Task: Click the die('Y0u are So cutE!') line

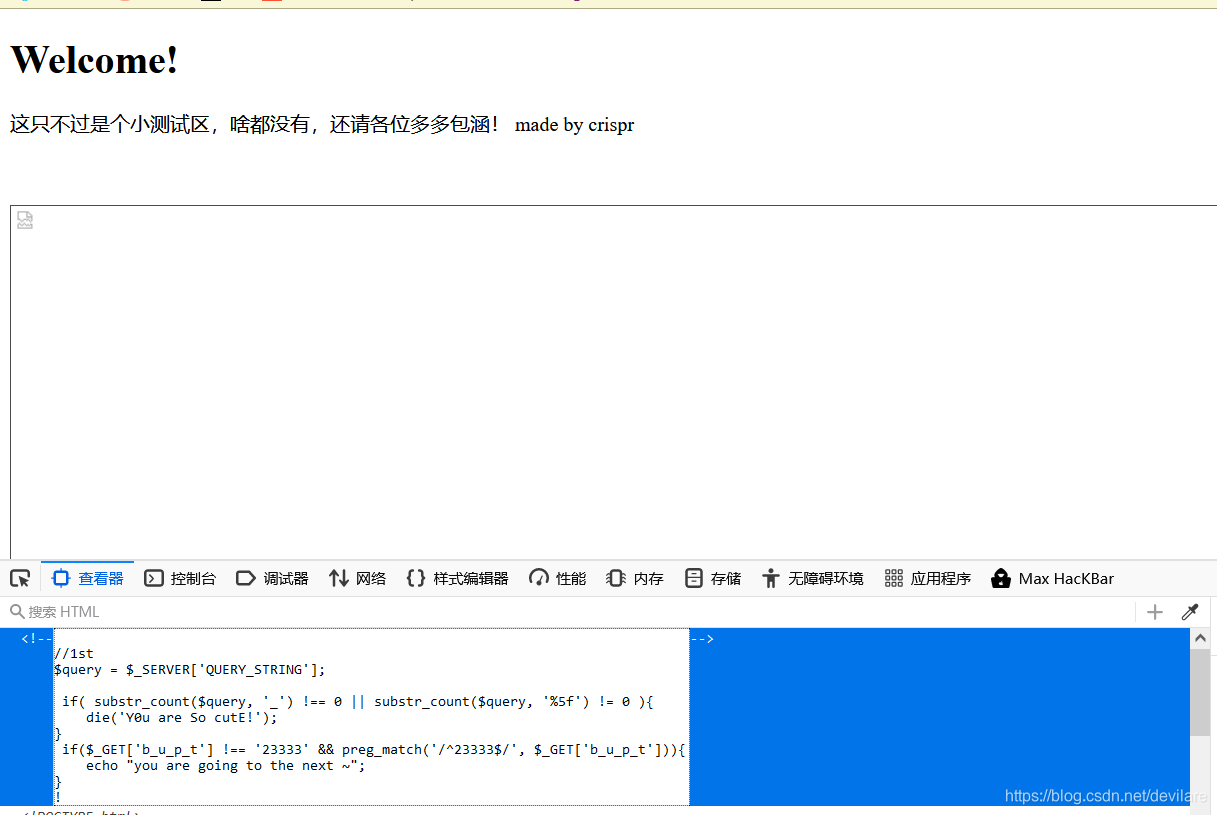Action: 182,717
